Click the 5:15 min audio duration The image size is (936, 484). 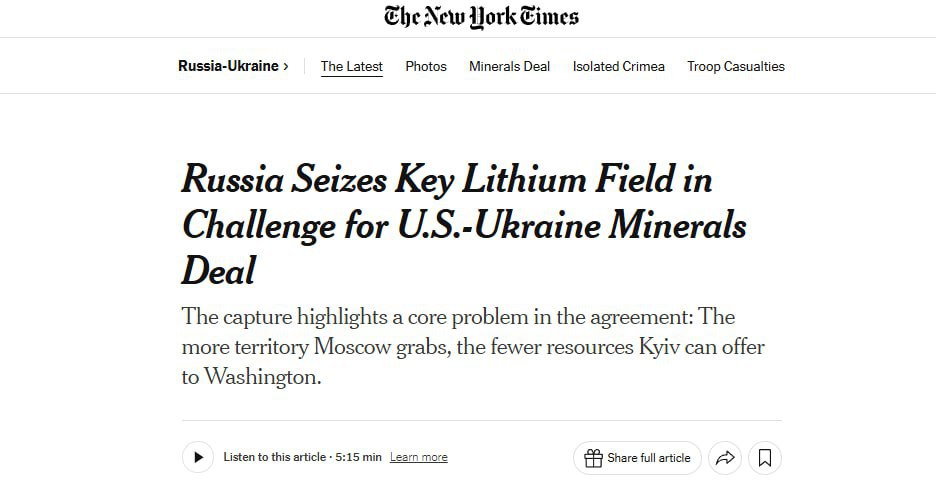pyautogui.click(x=357, y=458)
